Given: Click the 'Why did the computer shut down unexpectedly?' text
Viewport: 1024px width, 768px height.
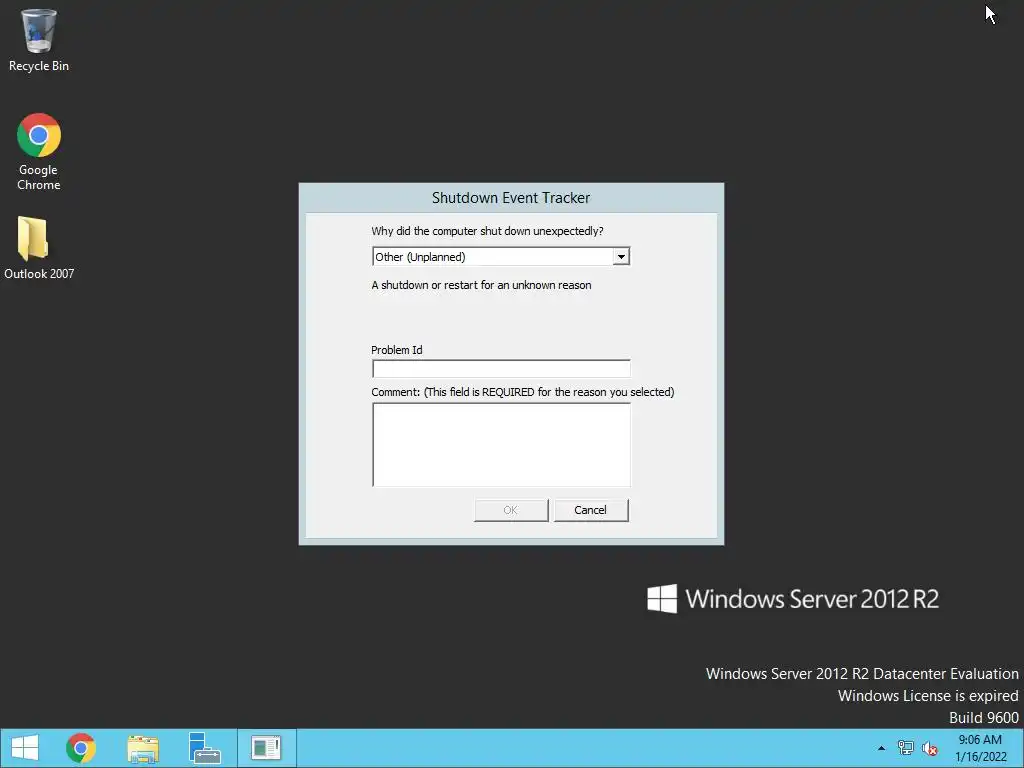Looking at the screenshot, I should [x=487, y=231].
